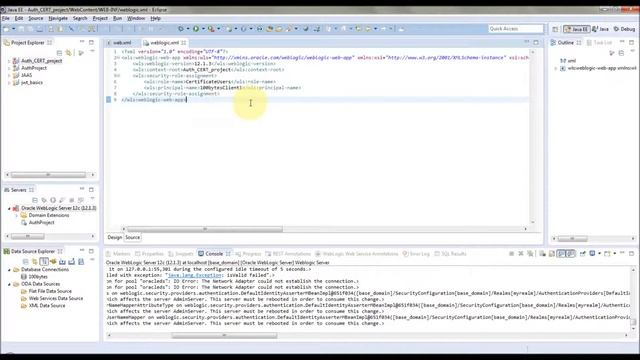The width and height of the screenshot is (640, 360).
Task: Click the New Connection Profile icon in Data Source Explorer
Action: click(x=53, y=262)
